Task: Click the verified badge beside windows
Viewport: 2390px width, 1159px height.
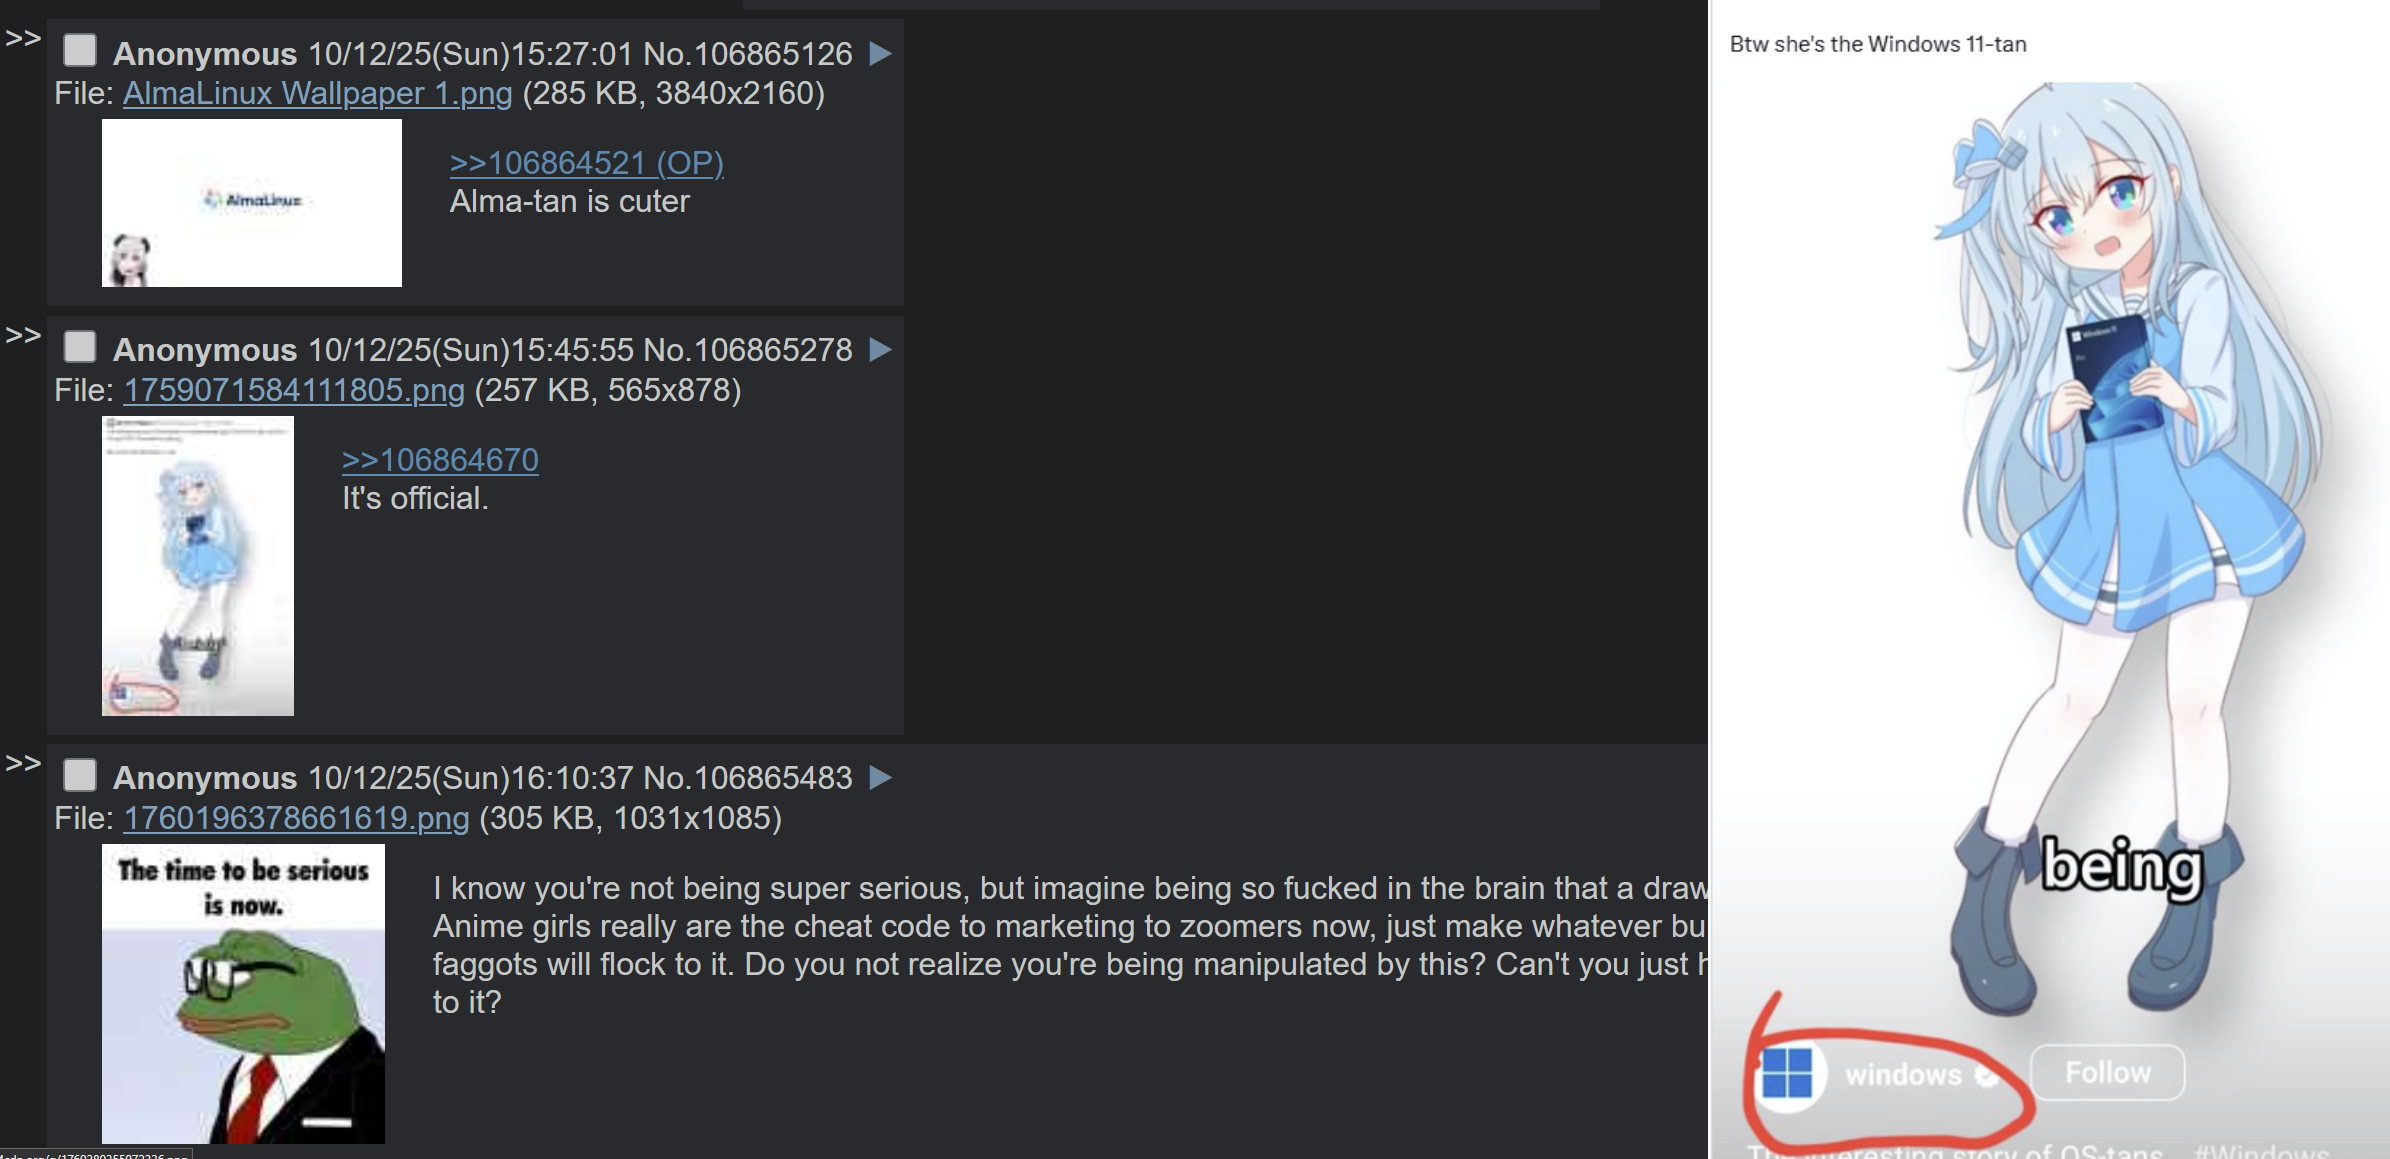Action: point(1986,1076)
